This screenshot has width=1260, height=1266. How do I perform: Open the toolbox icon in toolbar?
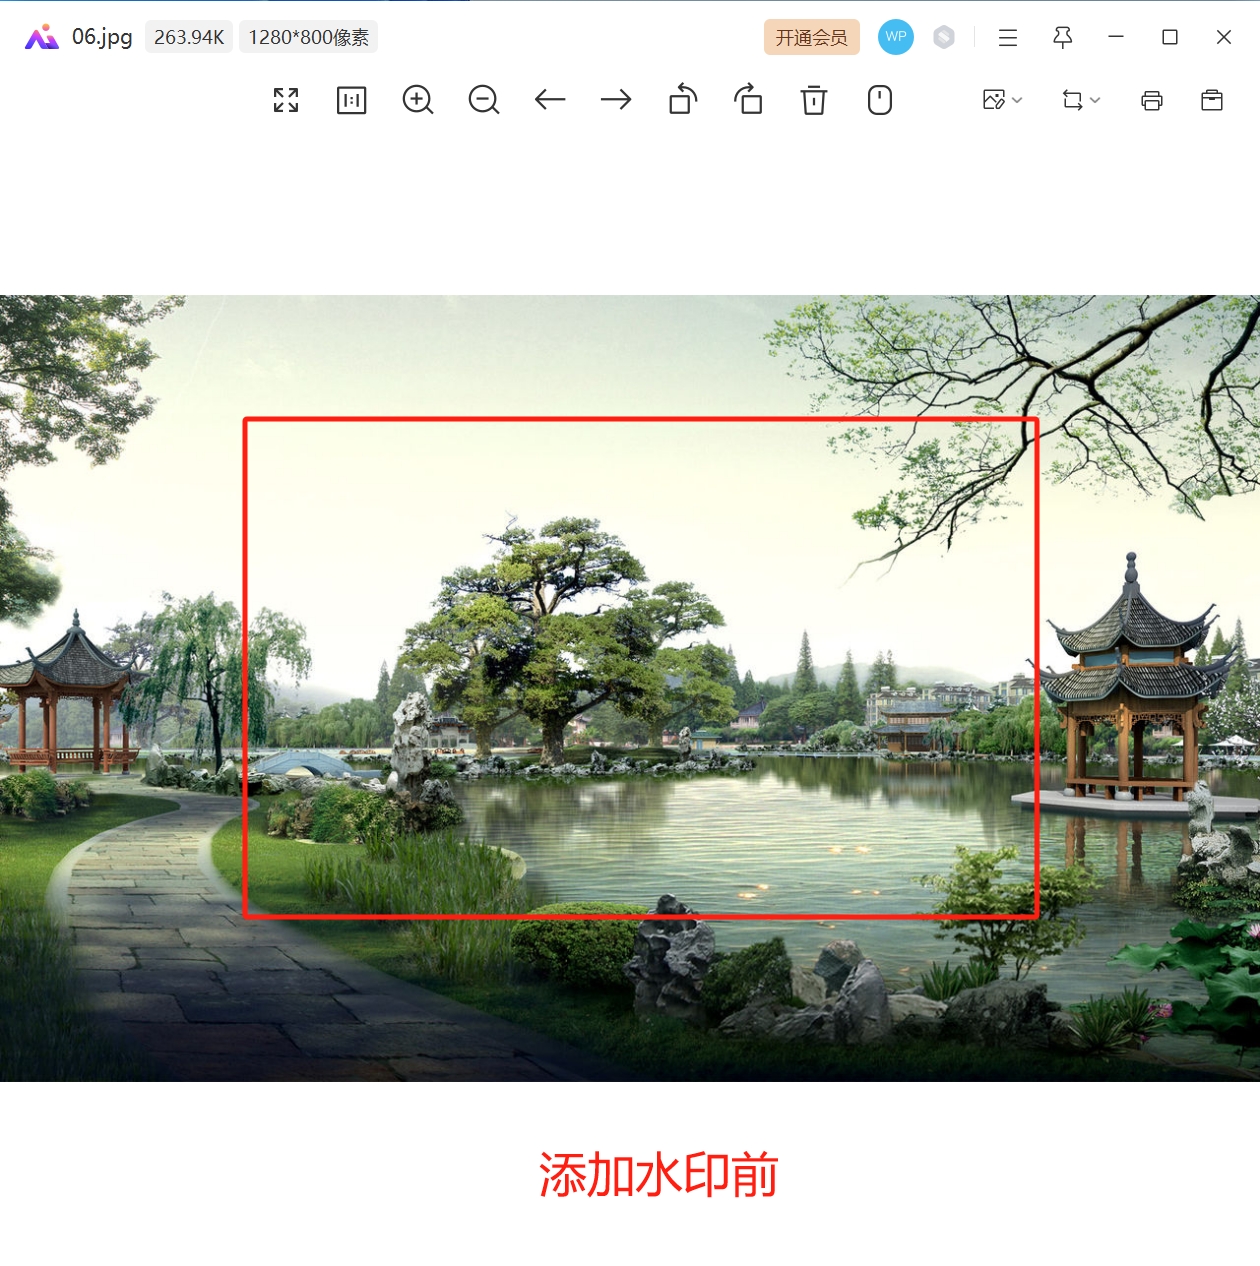point(1212,100)
